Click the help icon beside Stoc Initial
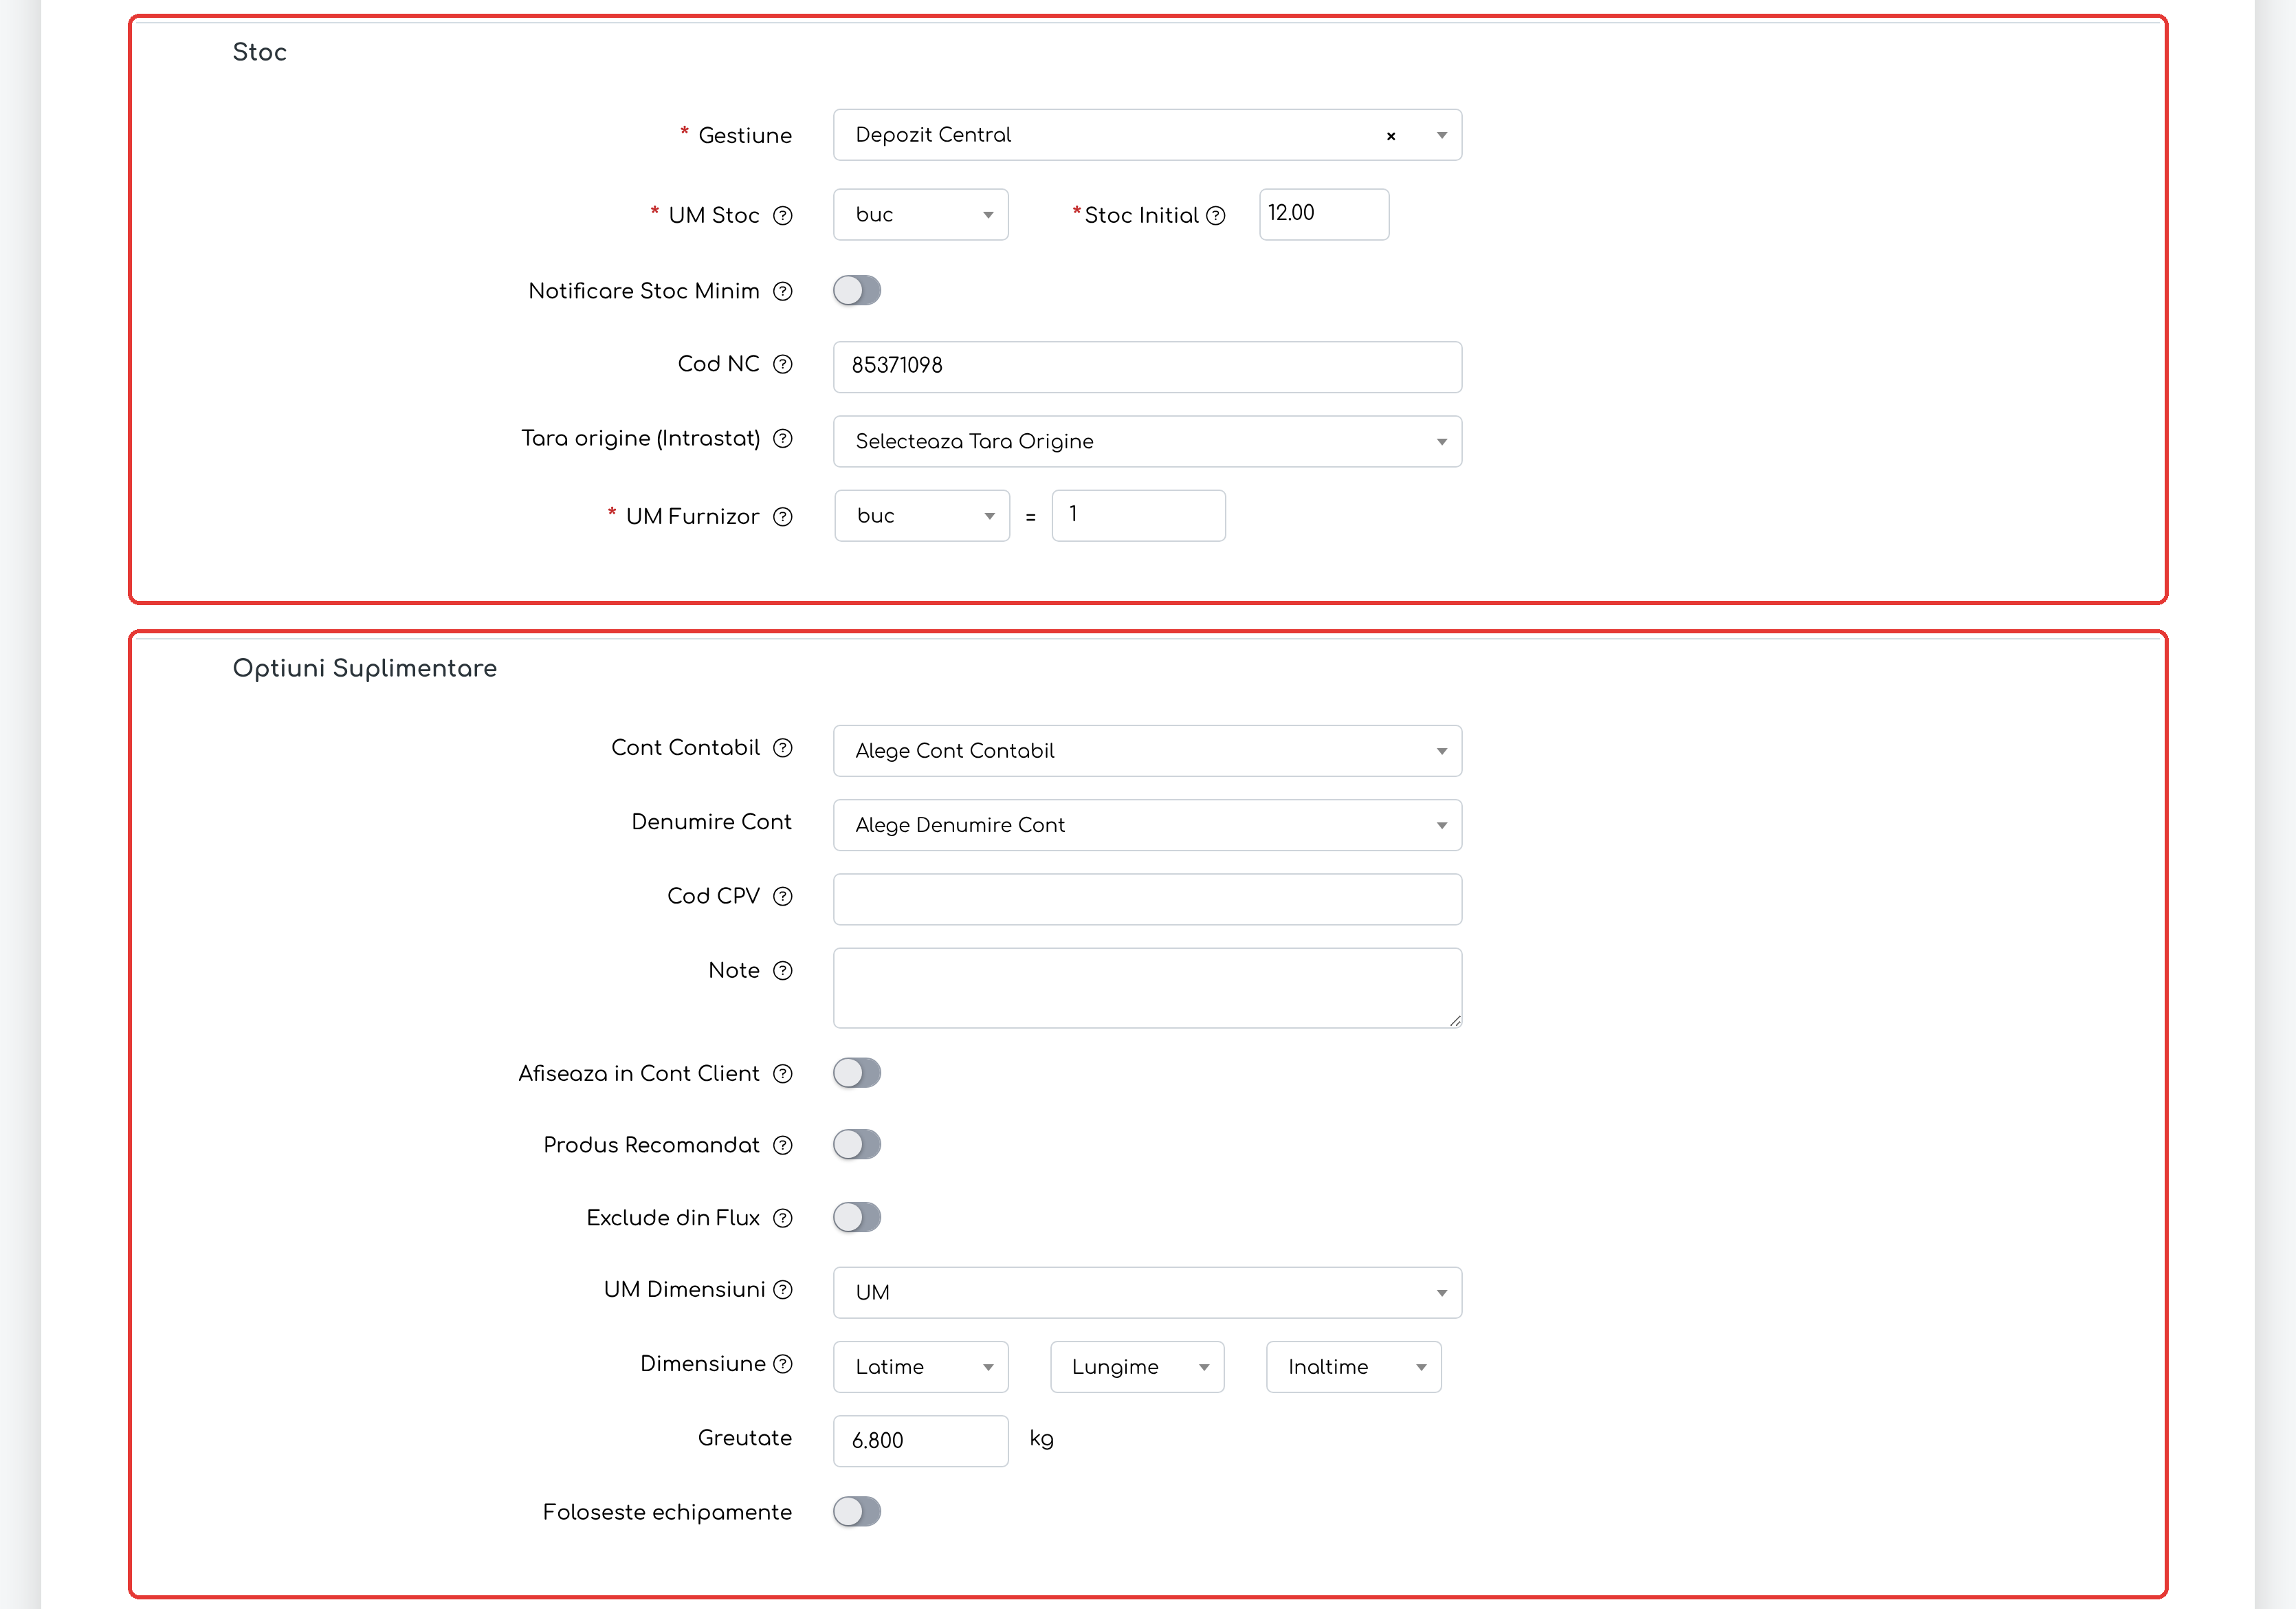The image size is (2296, 1609). [x=1215, y=215]
